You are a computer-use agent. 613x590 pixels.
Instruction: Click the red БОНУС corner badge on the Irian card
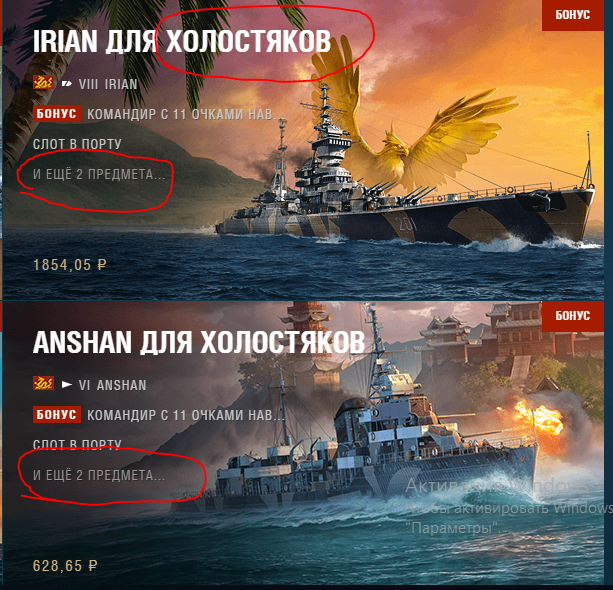[x=573, y=15]
